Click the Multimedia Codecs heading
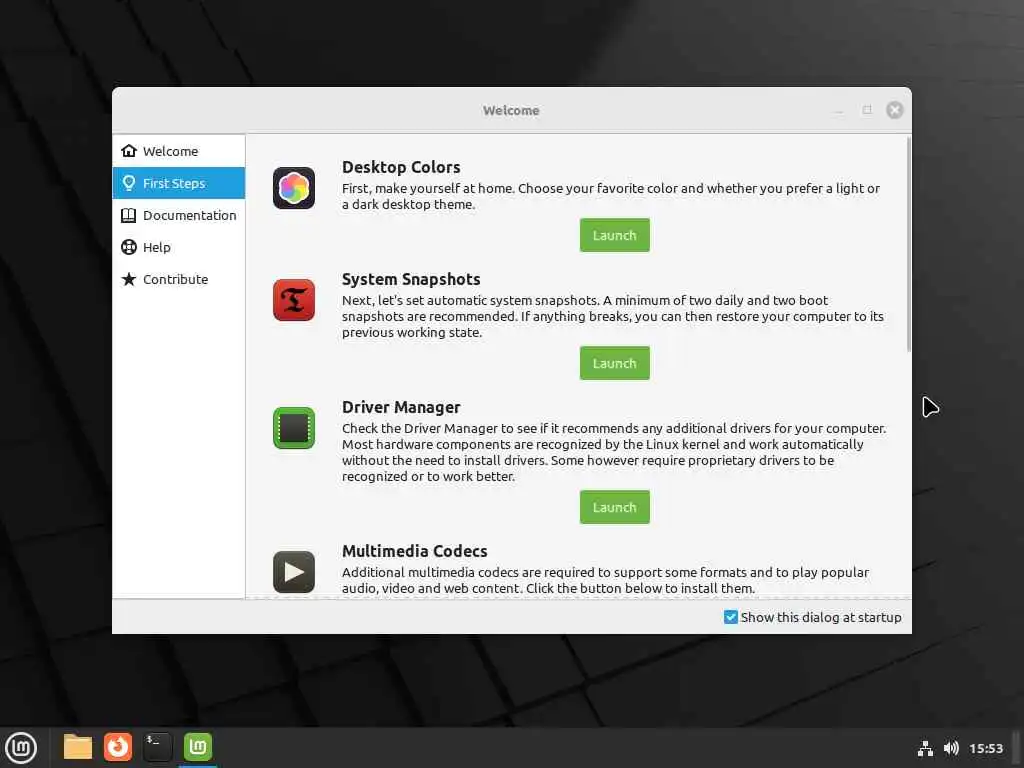The image size is (1024, 768). 415,551
